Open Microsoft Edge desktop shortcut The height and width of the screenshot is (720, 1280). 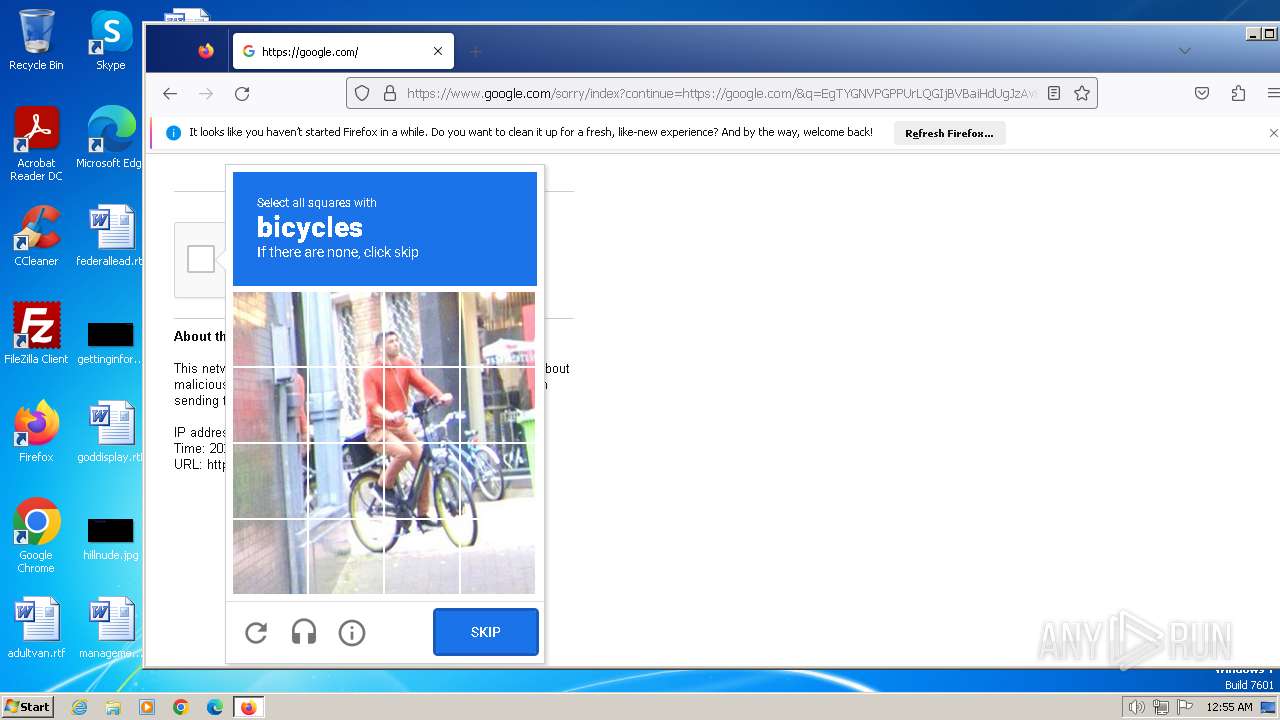pyautogui.click(x=110, y=137)
